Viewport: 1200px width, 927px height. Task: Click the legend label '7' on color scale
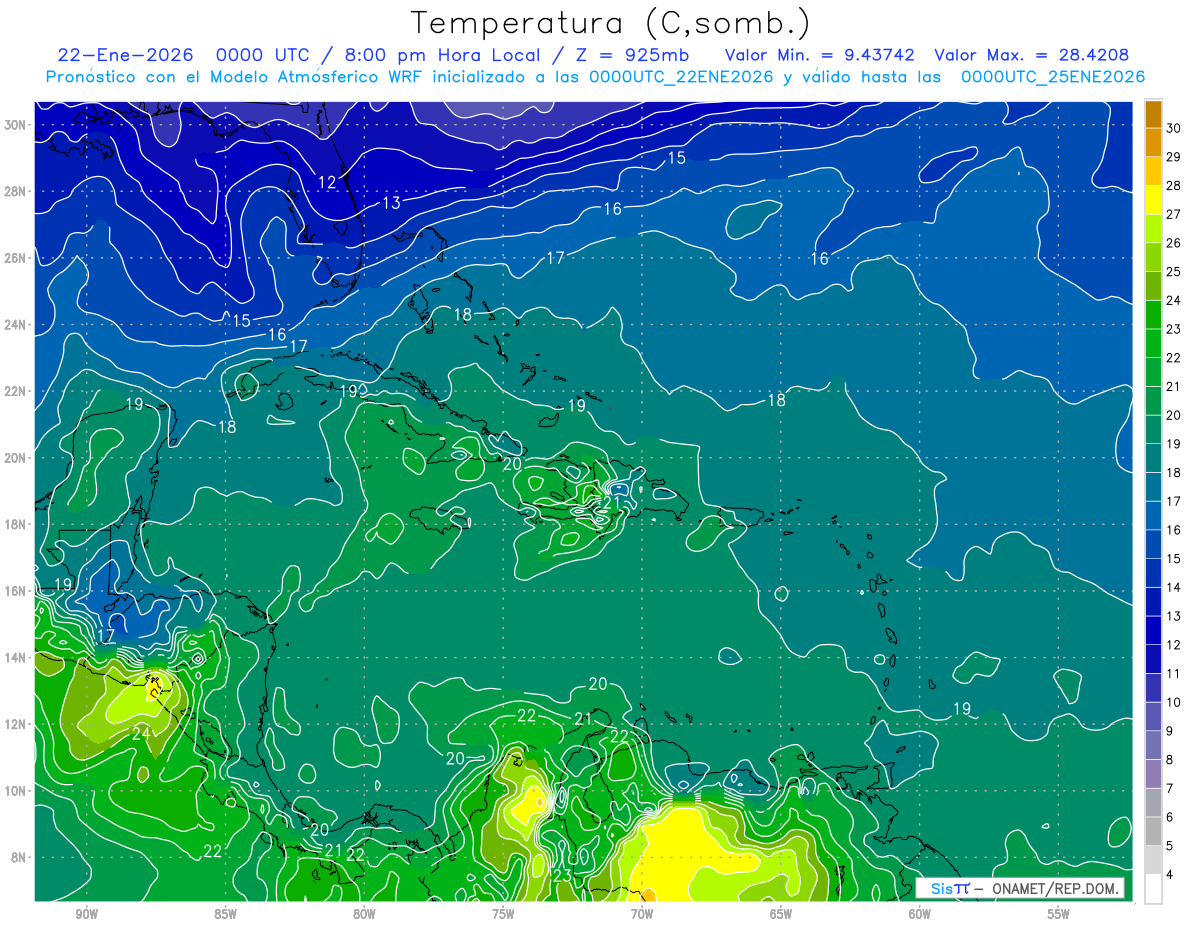1171,789
